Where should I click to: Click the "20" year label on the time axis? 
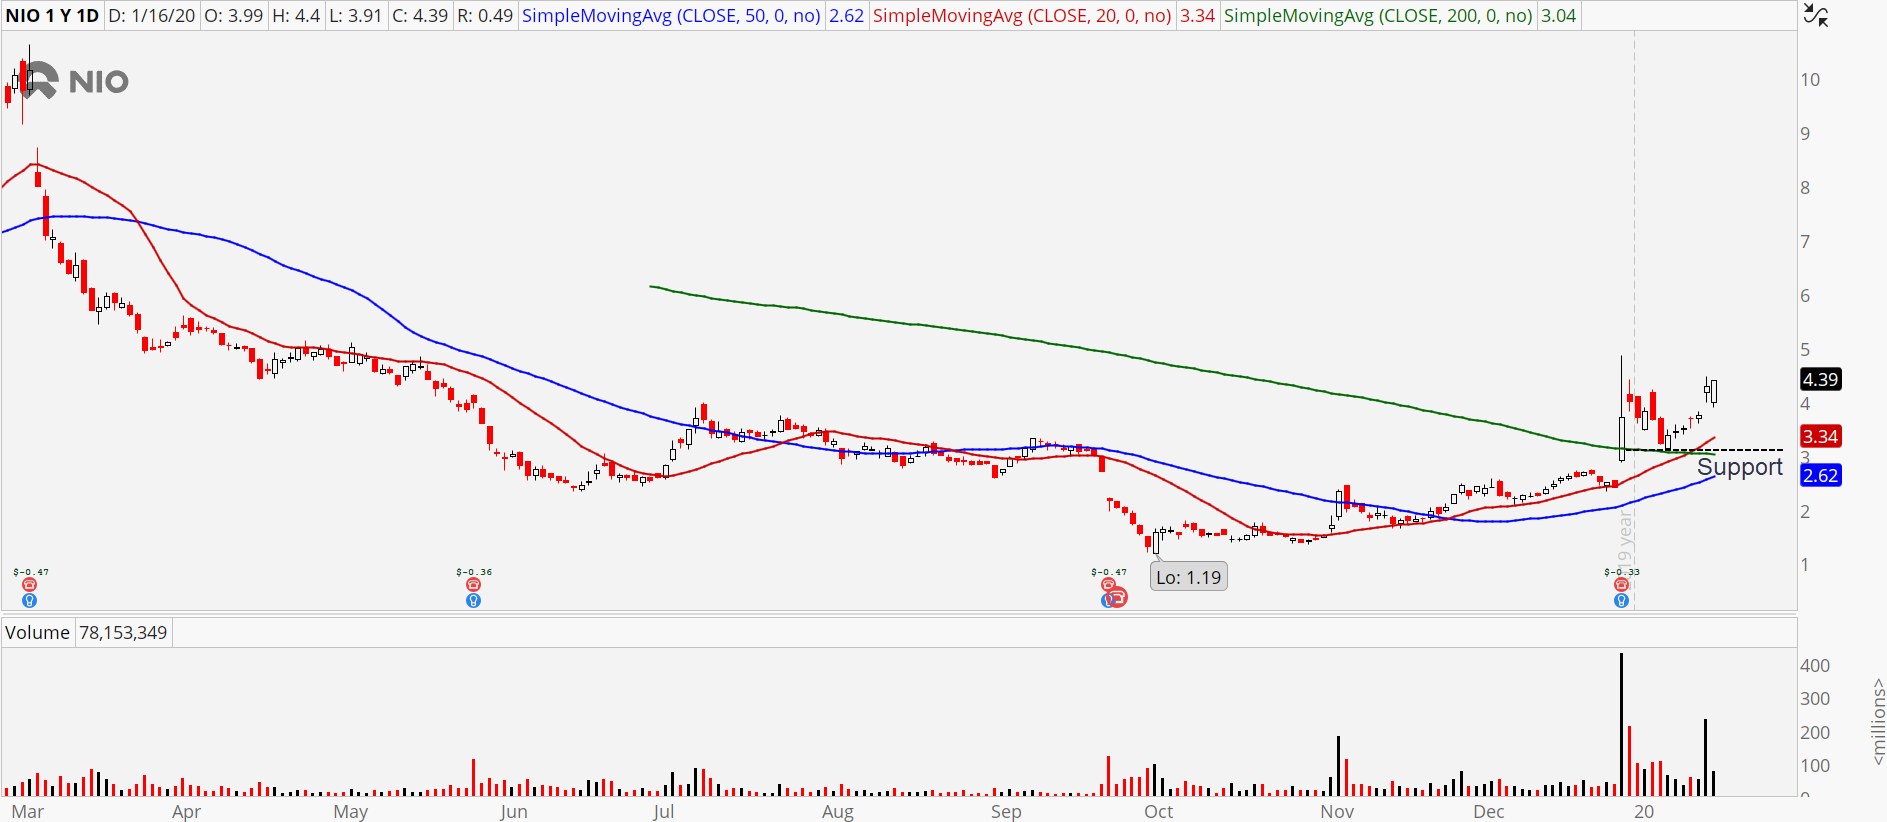tap(1644, 811)
